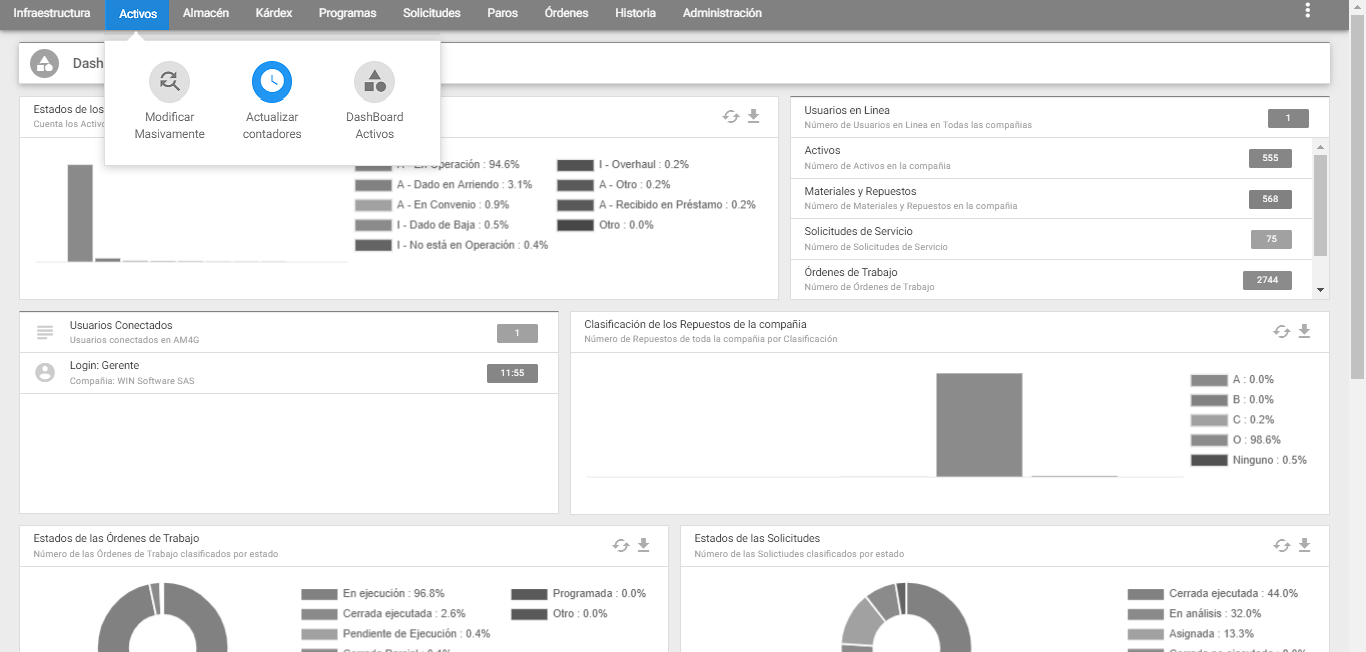Toggle legend A - Otro

click(x=614, y=185)
